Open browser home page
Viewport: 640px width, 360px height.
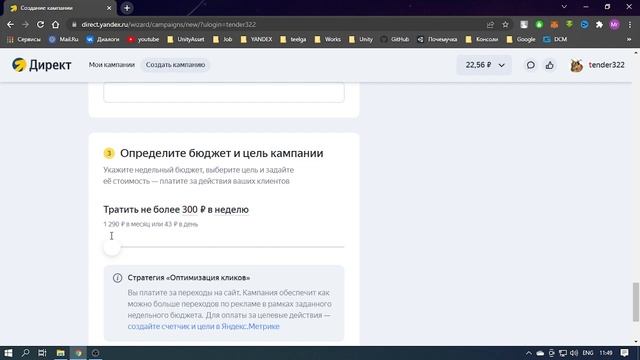[x=56, y=24]
